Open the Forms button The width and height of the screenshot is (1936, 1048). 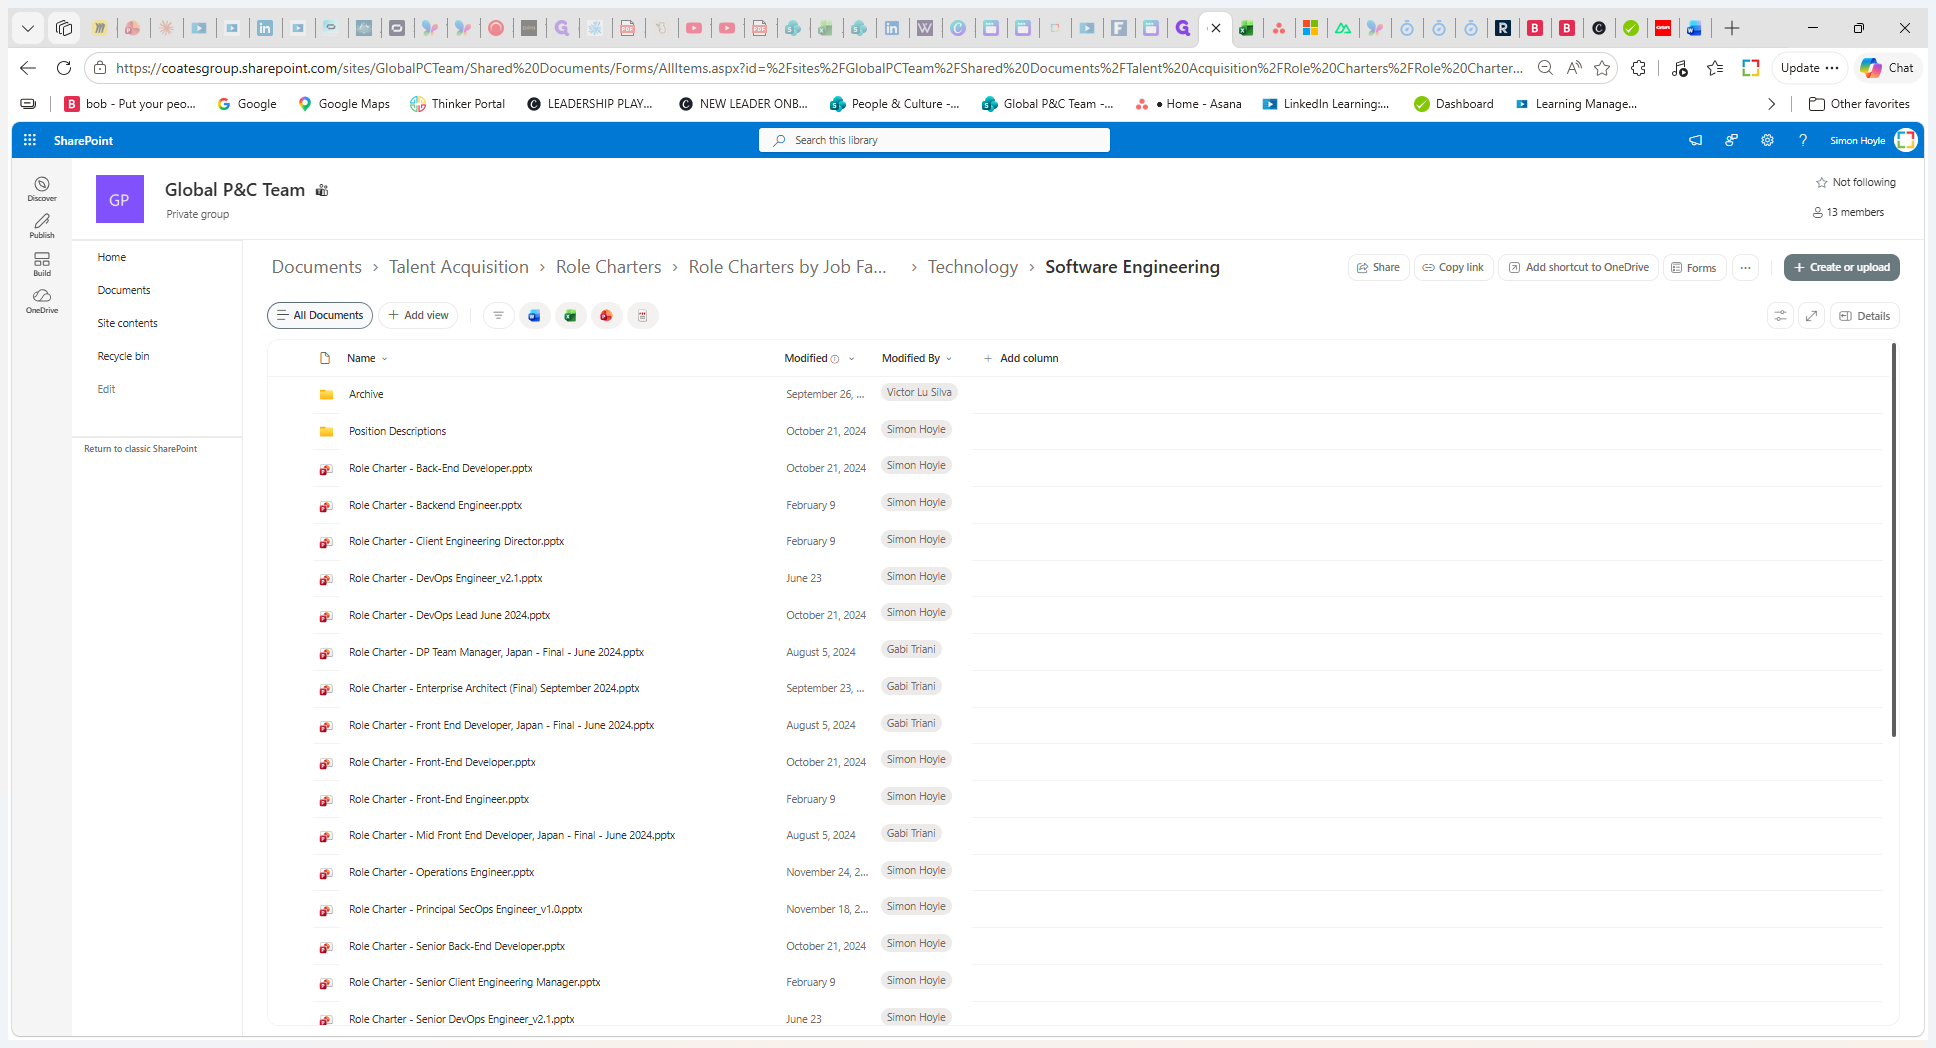point(1694,267)
